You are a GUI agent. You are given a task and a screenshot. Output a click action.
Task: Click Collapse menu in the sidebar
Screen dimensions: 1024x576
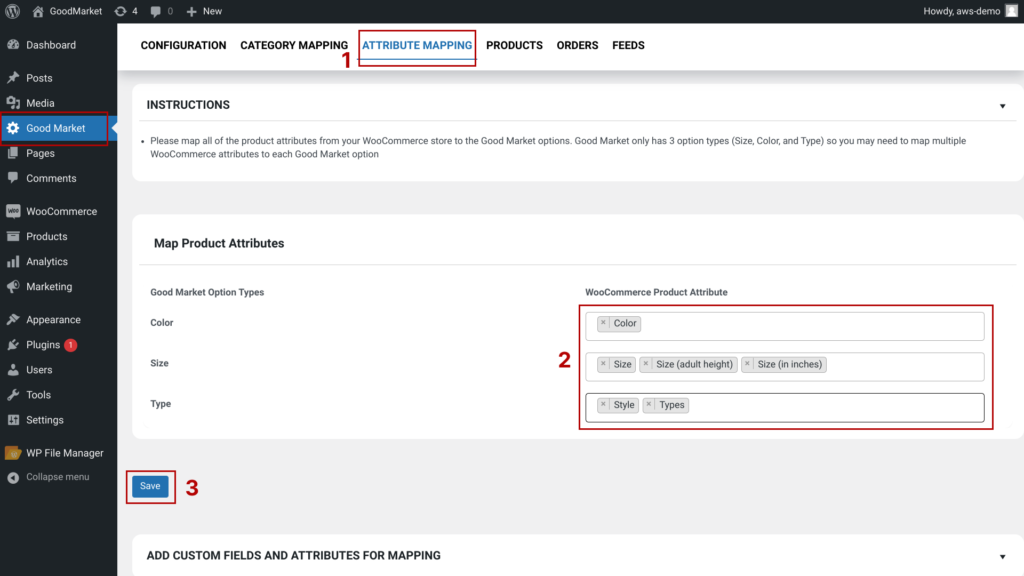[x=57, y=477]
